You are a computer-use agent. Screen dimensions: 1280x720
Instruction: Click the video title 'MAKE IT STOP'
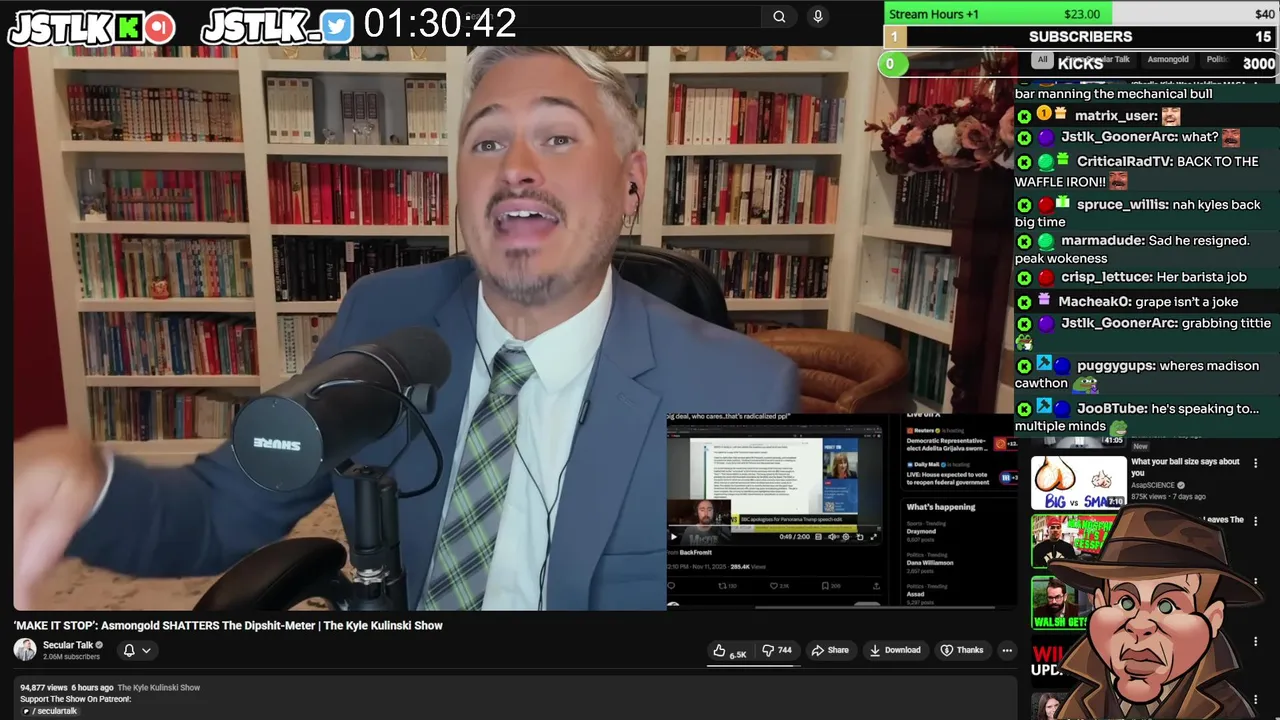pos(228,625)
